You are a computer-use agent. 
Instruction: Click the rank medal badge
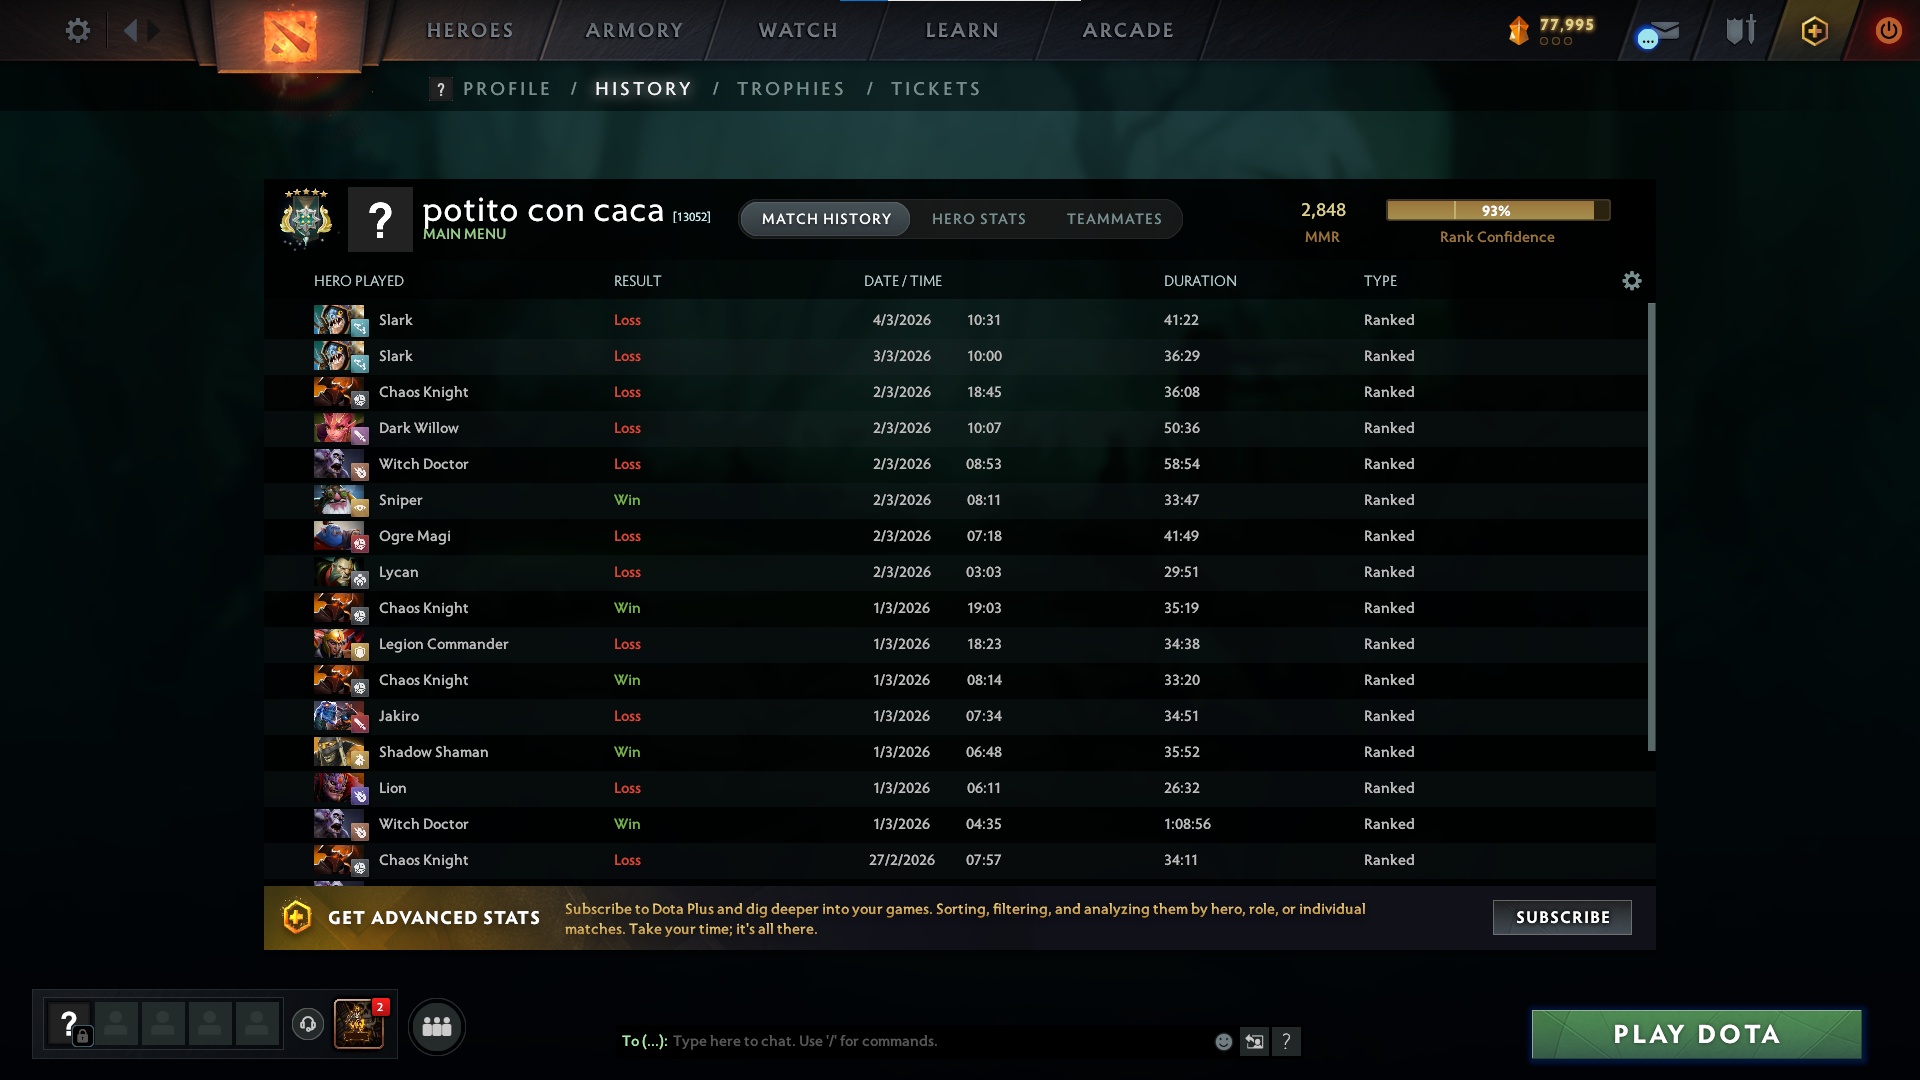(x=306, y=217)
